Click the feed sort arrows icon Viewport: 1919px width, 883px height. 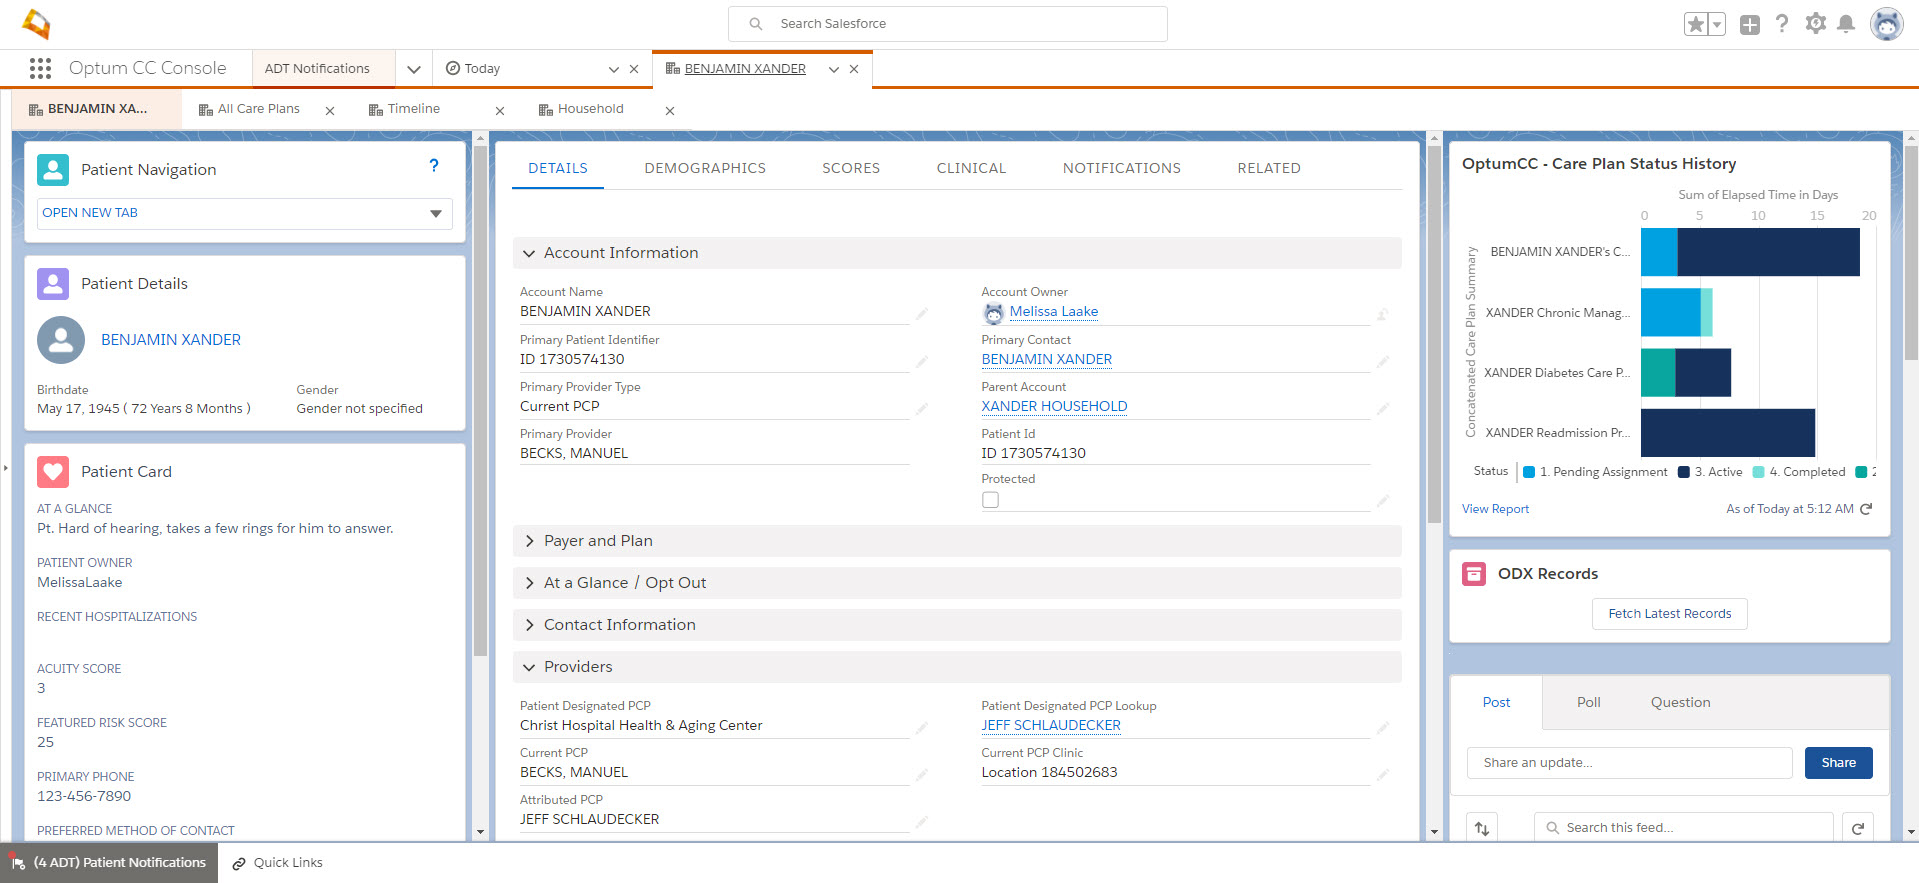coord(1482,828)
